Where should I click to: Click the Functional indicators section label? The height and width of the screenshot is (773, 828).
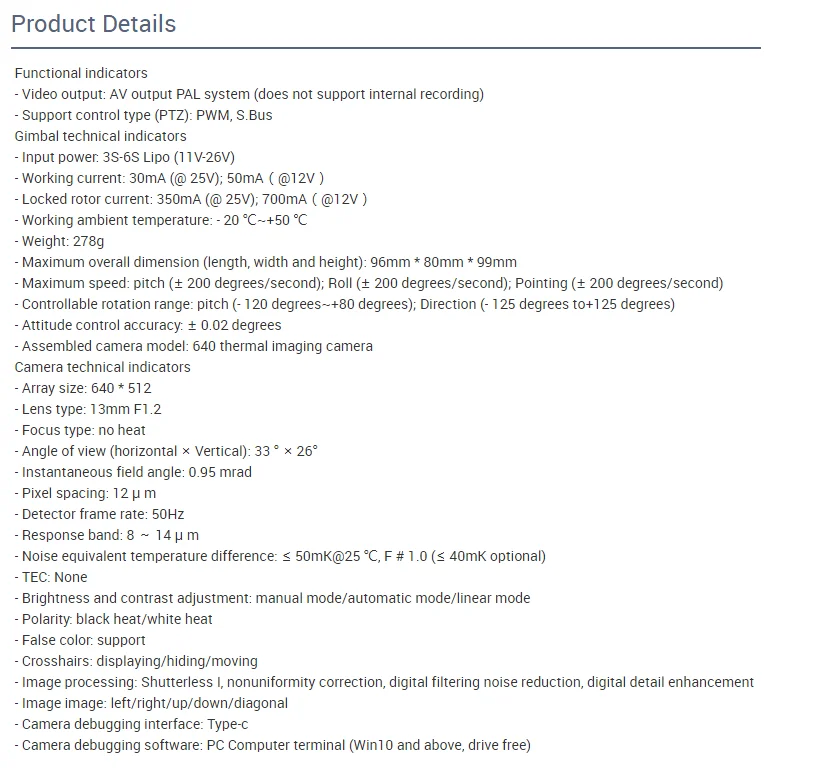[x=81, y=73]
